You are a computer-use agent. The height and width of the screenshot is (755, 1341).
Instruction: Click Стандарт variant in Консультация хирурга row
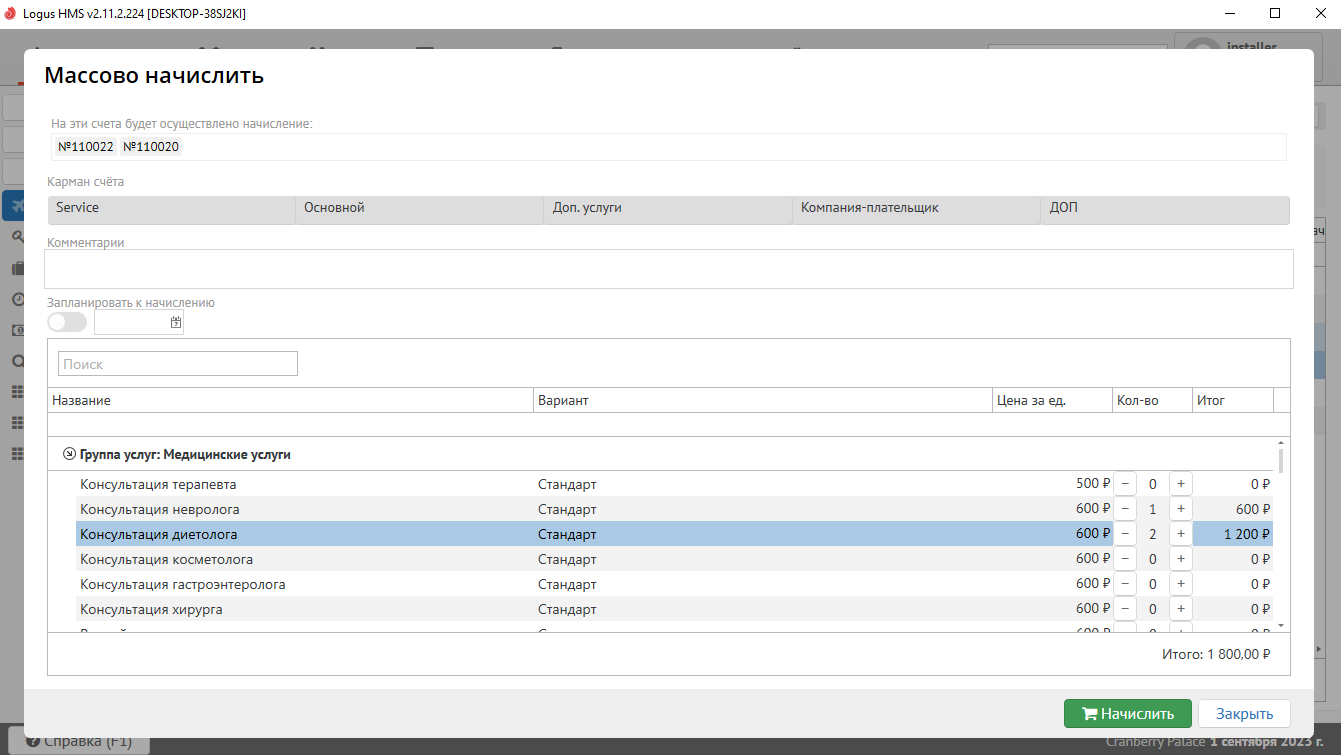coord(567,609)
